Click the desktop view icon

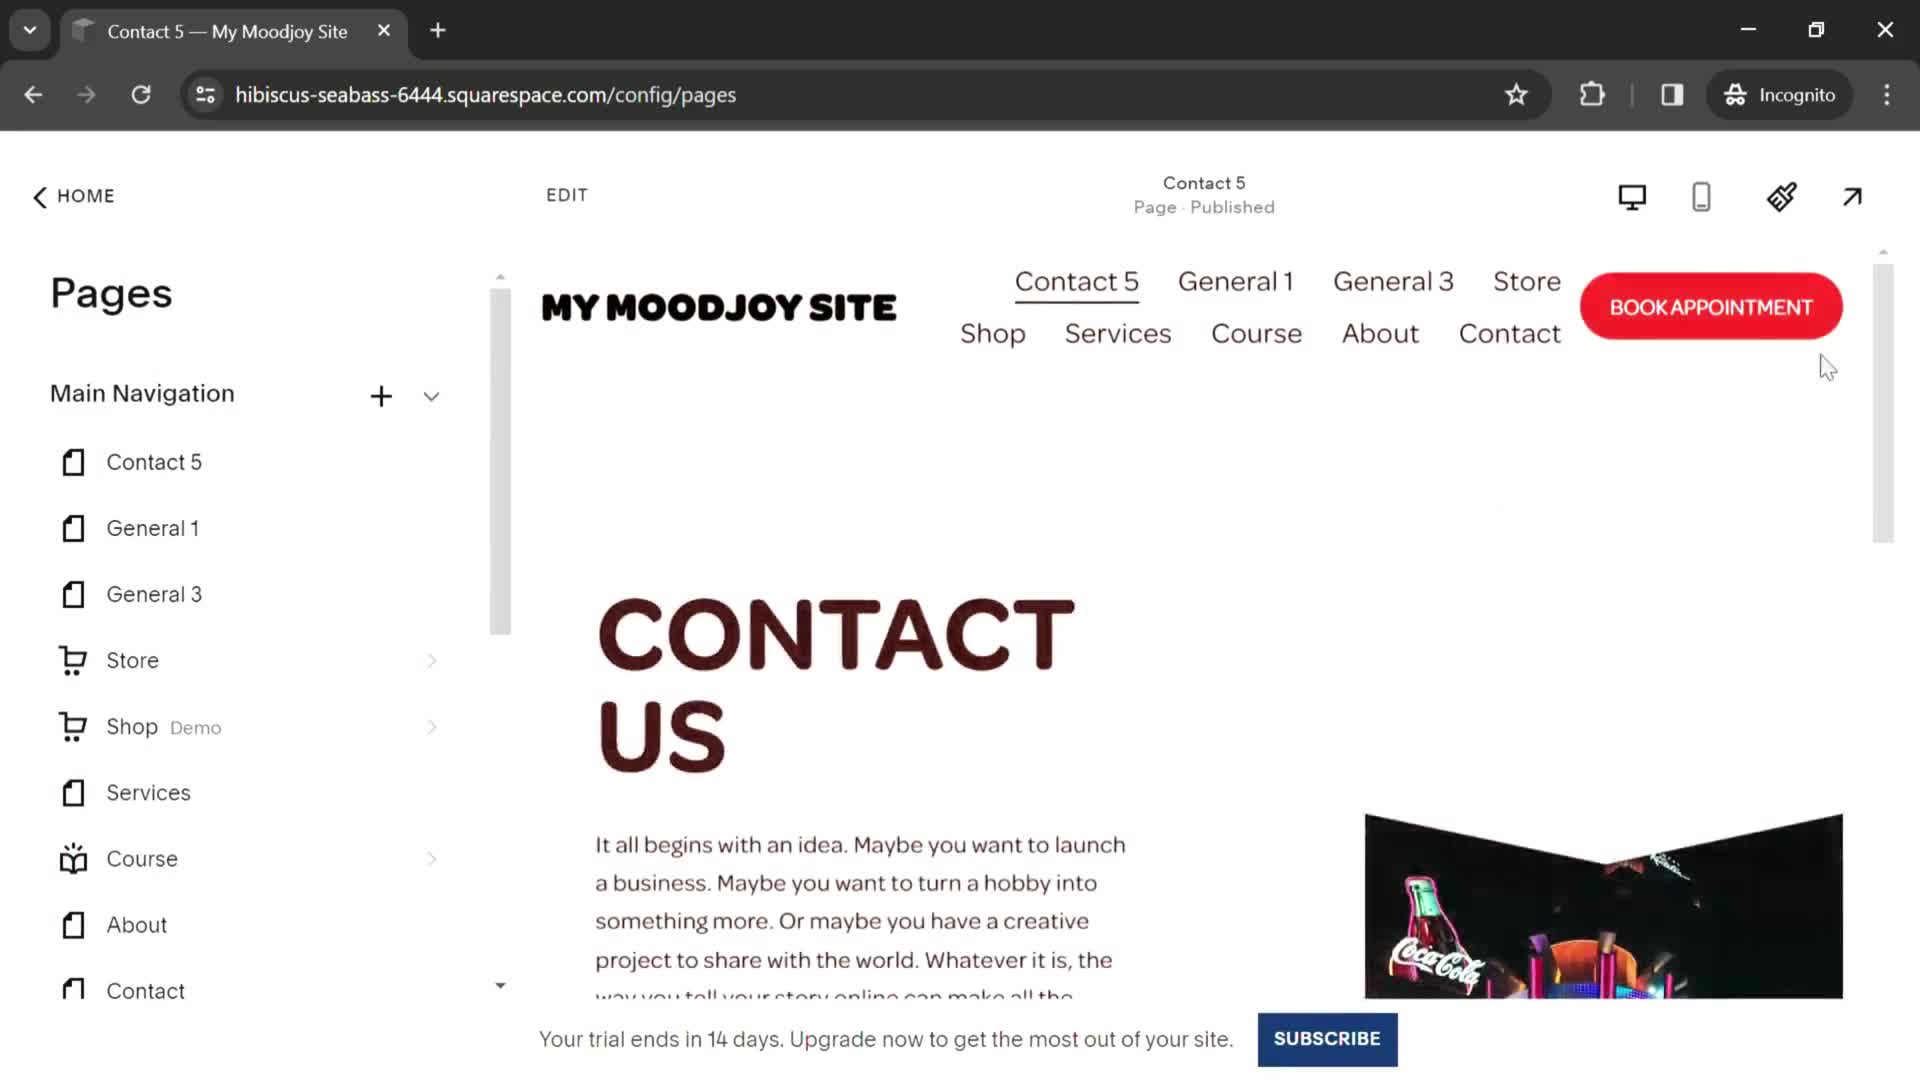tap(1631, 195)
